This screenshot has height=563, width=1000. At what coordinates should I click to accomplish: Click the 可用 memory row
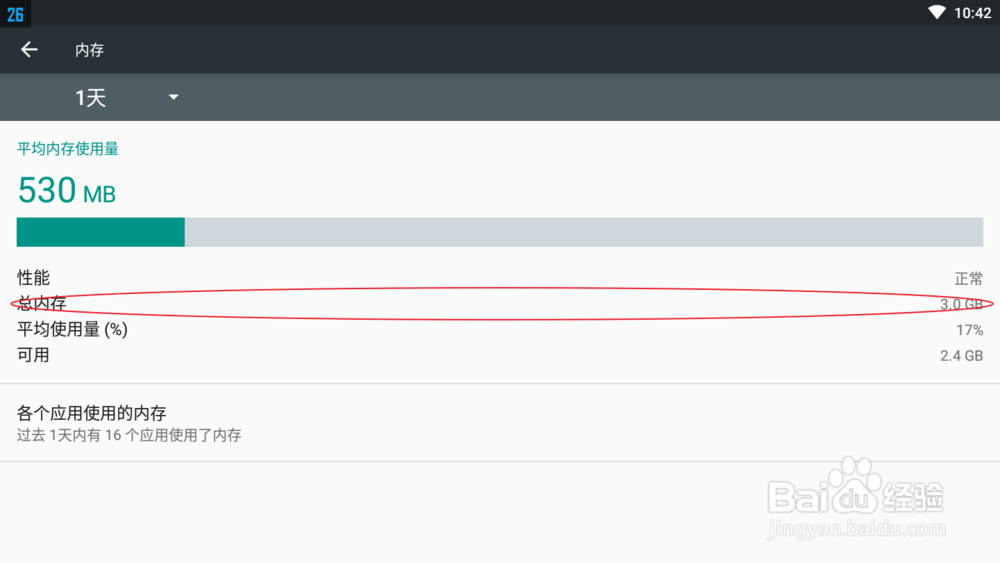[500, 355]
